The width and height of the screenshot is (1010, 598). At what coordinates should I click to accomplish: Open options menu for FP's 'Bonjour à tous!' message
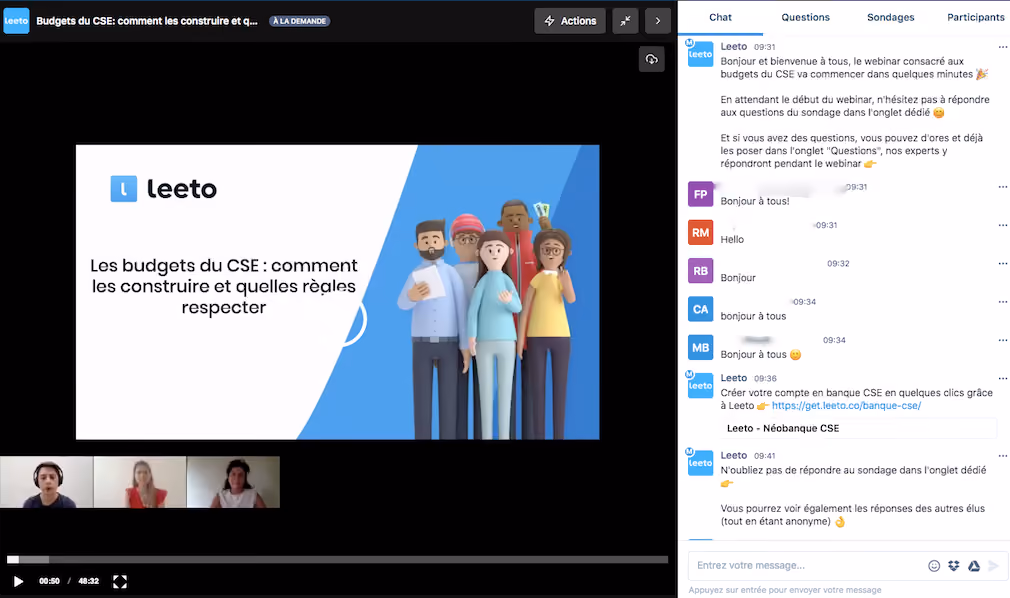(1002, 187)
